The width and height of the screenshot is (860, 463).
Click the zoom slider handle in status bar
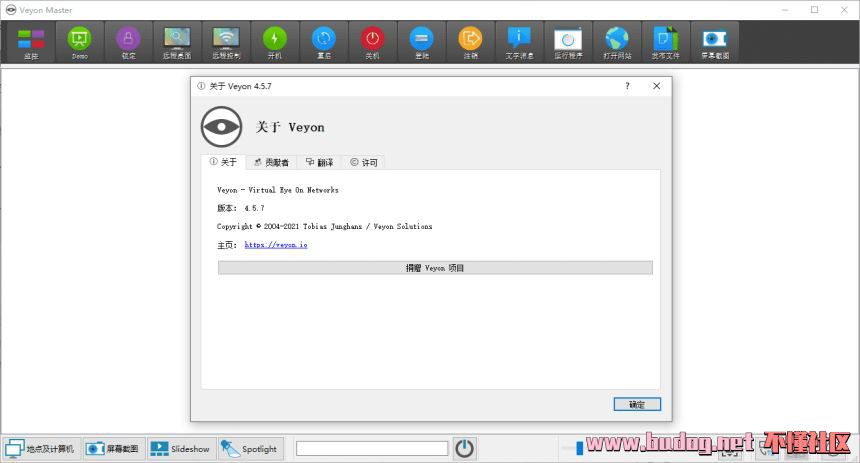pos(579,448)
